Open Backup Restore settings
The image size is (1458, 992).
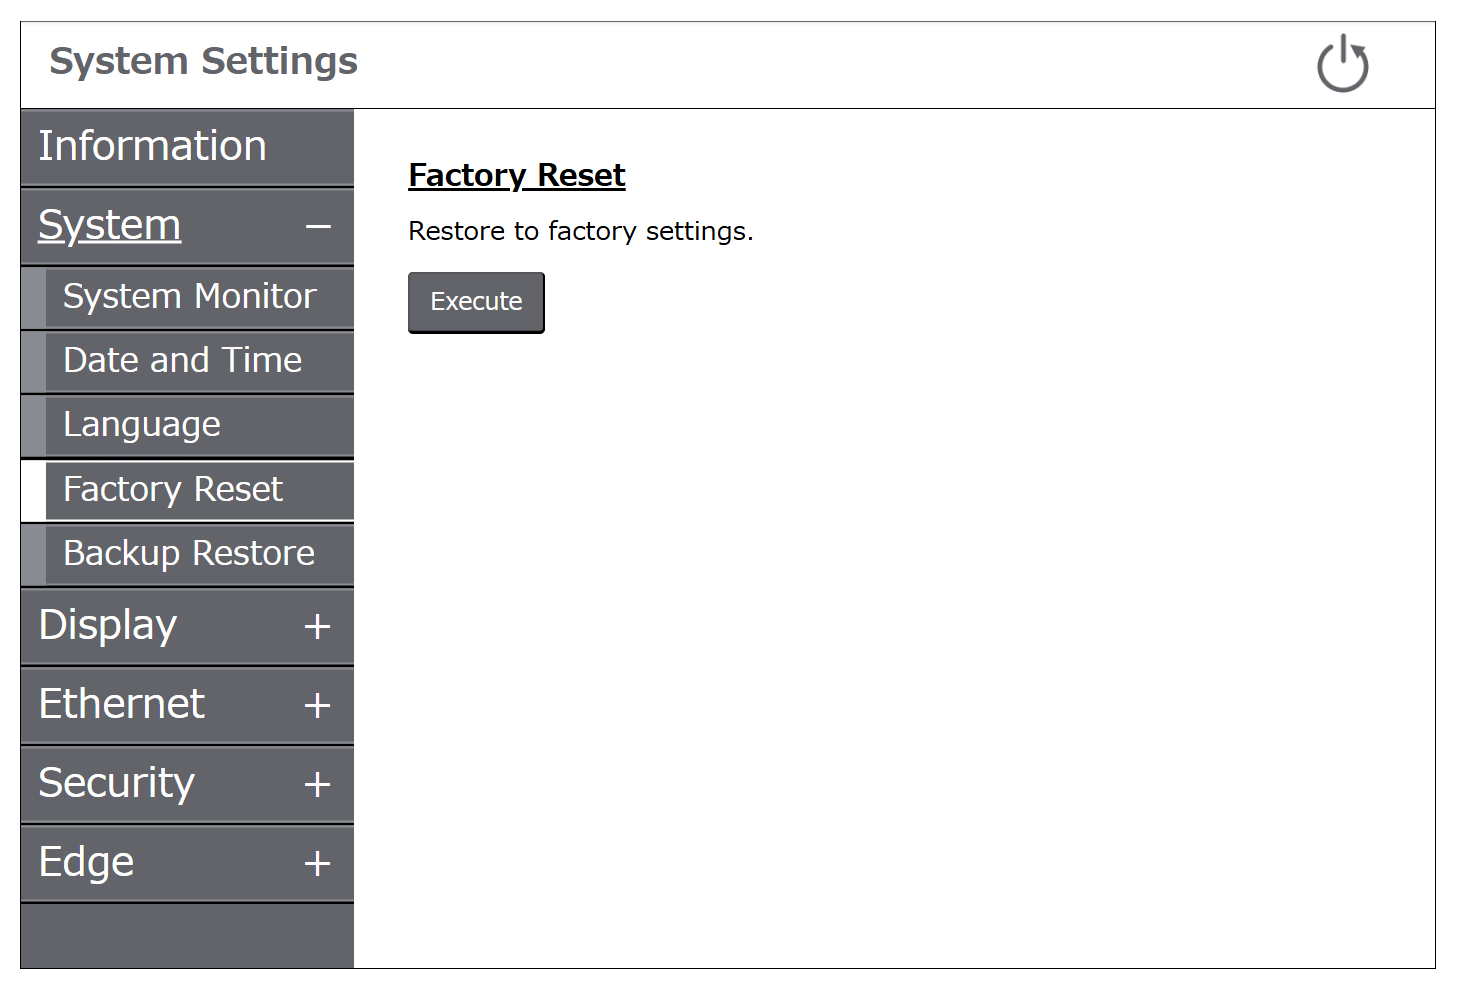(x=187, y=554)
